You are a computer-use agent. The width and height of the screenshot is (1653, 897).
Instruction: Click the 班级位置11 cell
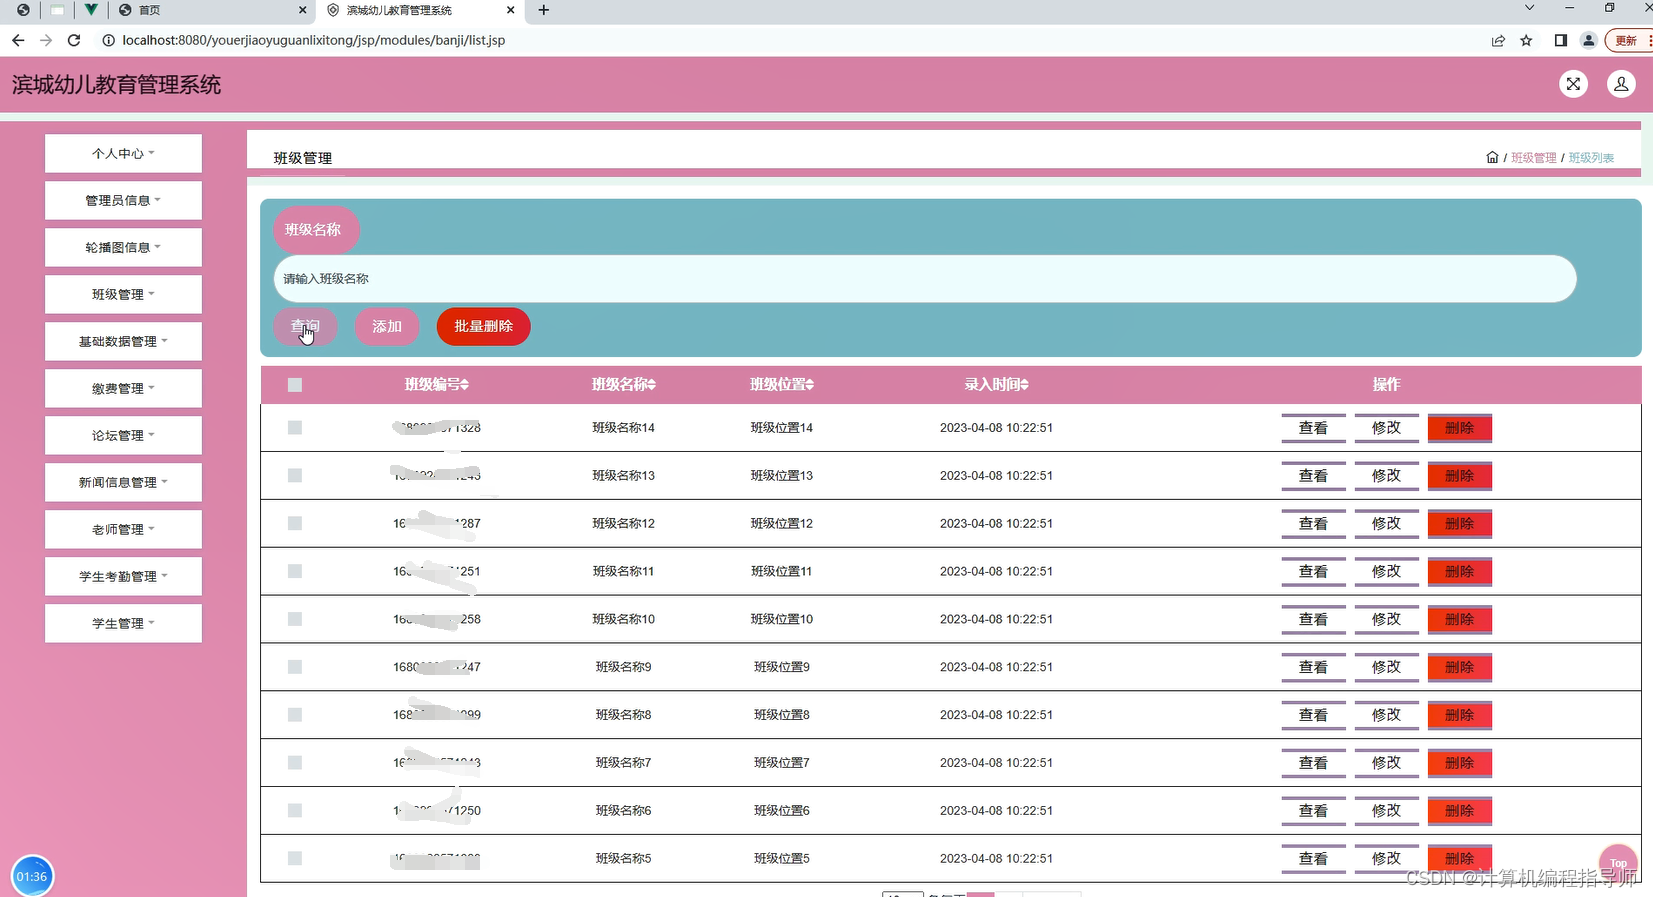(781, 571)
